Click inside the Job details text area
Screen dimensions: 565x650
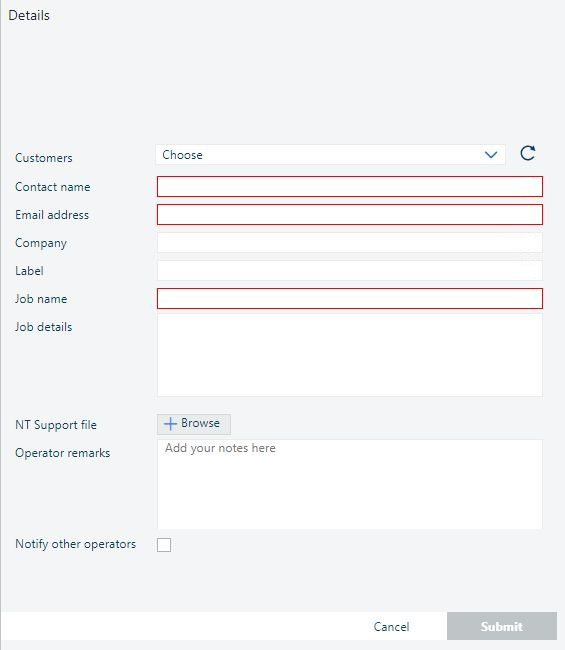tap(349, 355)
